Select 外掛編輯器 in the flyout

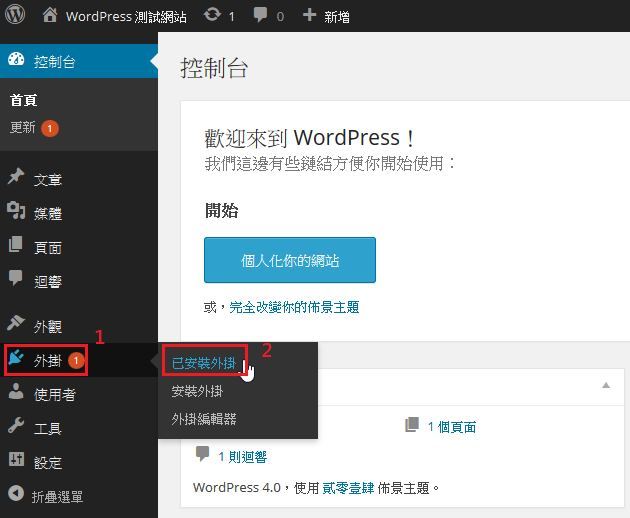(x=204, y=419)
